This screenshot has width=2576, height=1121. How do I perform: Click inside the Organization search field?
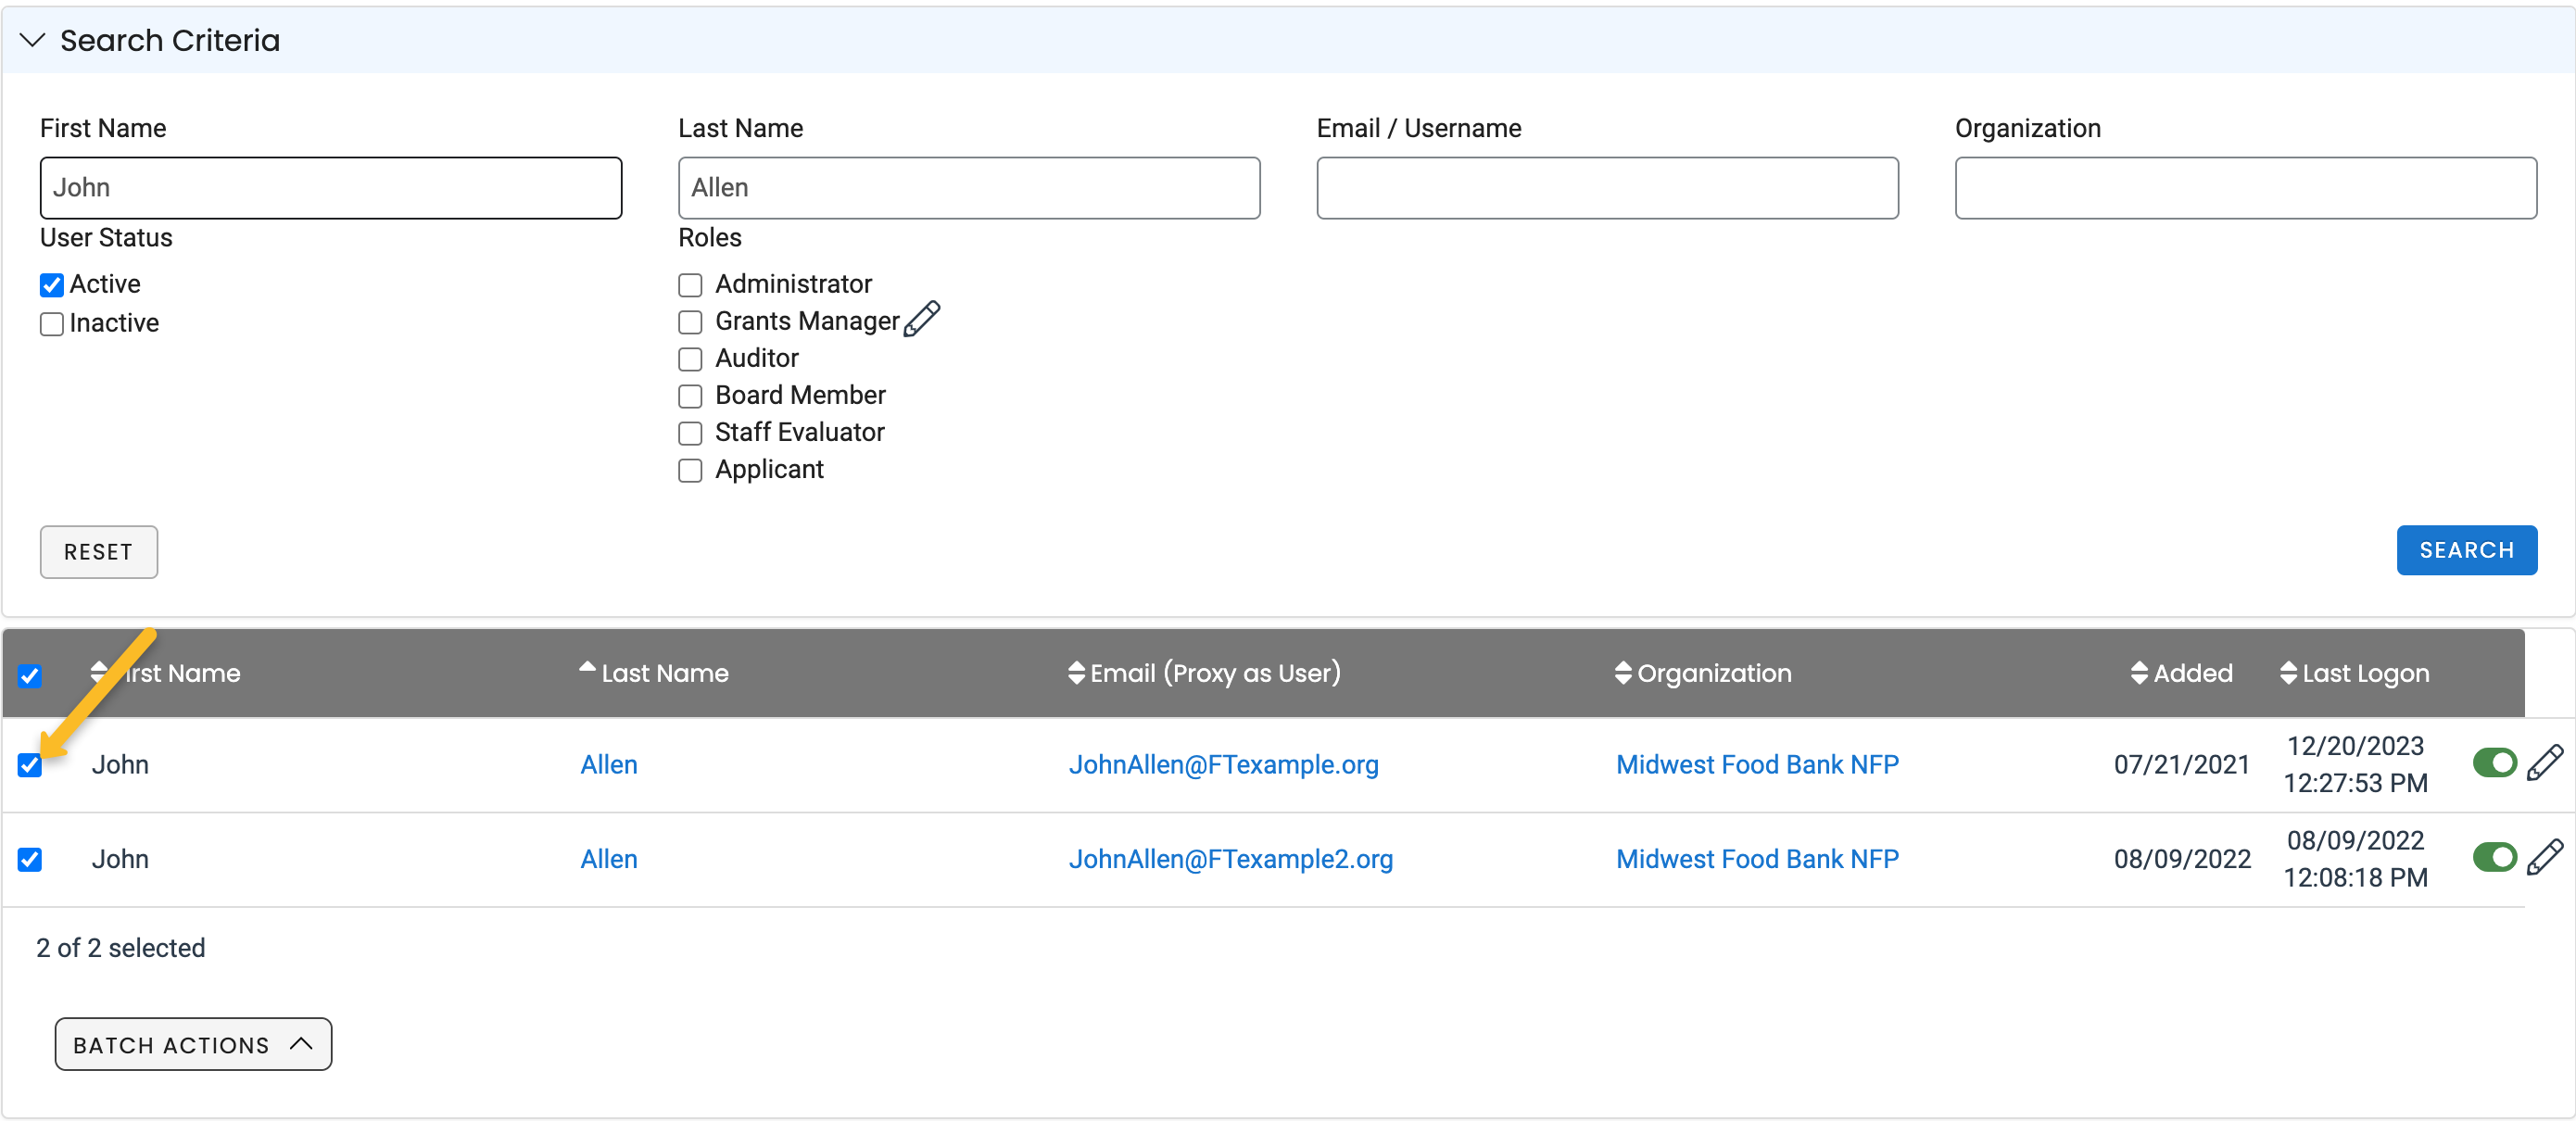(x=2244, y=187)
